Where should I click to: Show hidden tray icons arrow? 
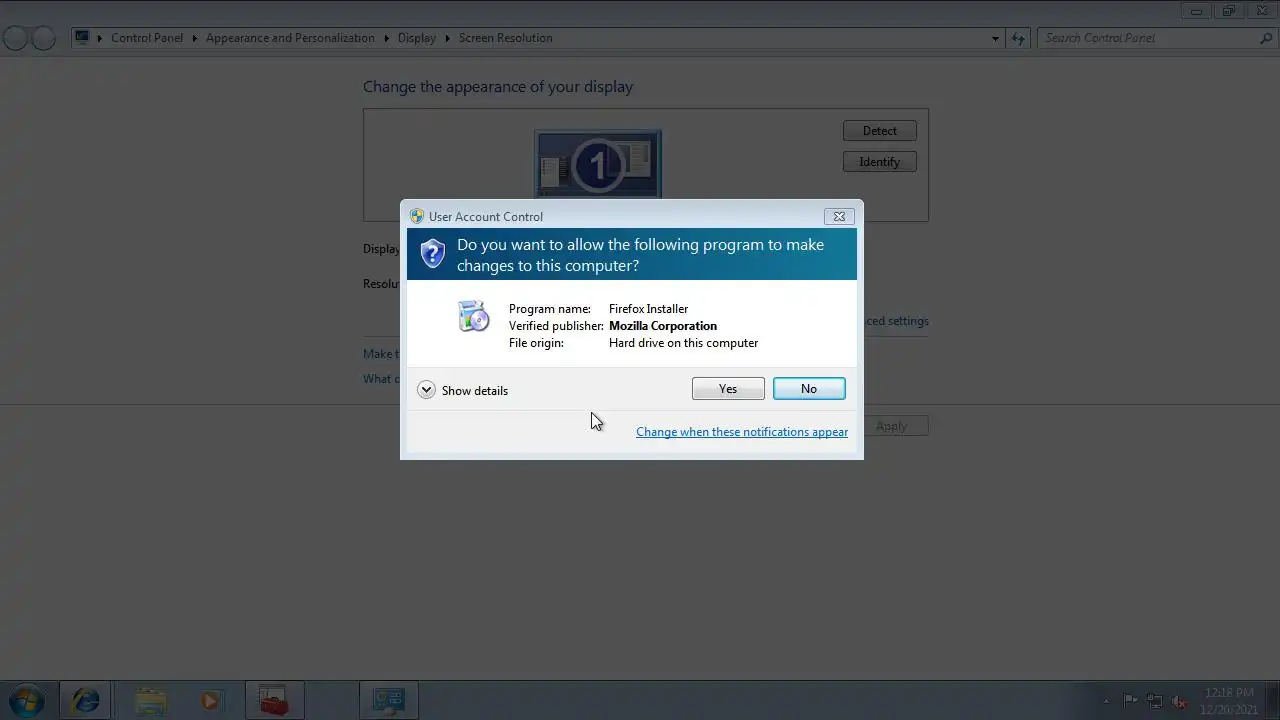point(1105,701)
